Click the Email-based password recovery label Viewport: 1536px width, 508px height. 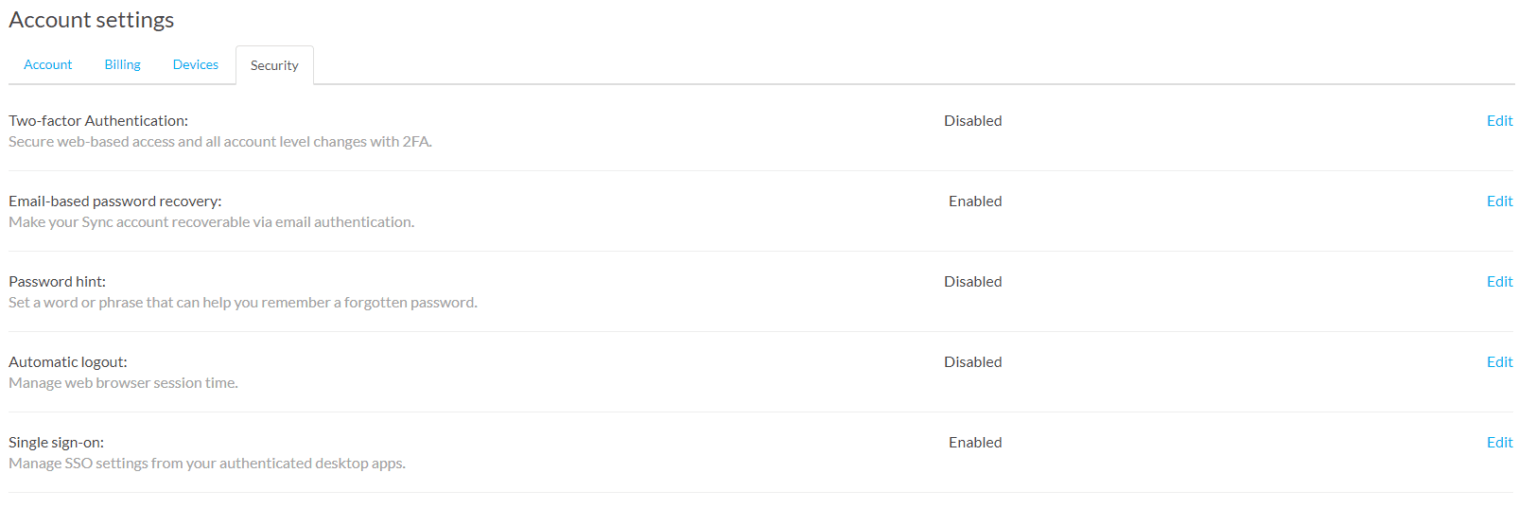click(x=115, y=201)
